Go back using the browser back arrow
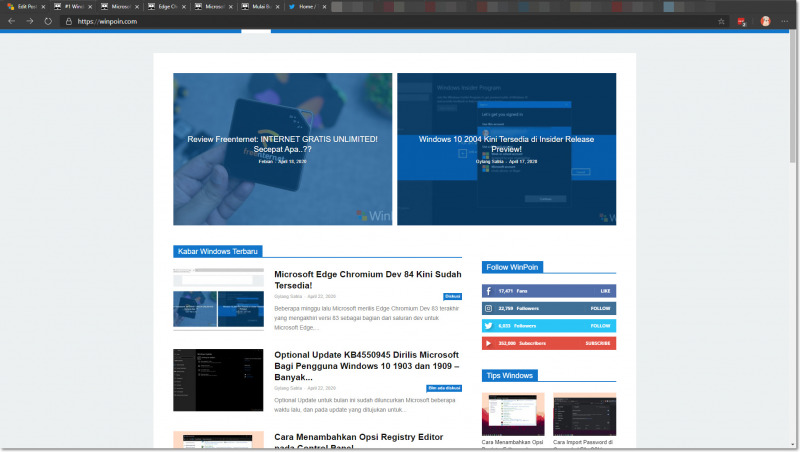The image size is (800, 452). click(x=11, y=21)
